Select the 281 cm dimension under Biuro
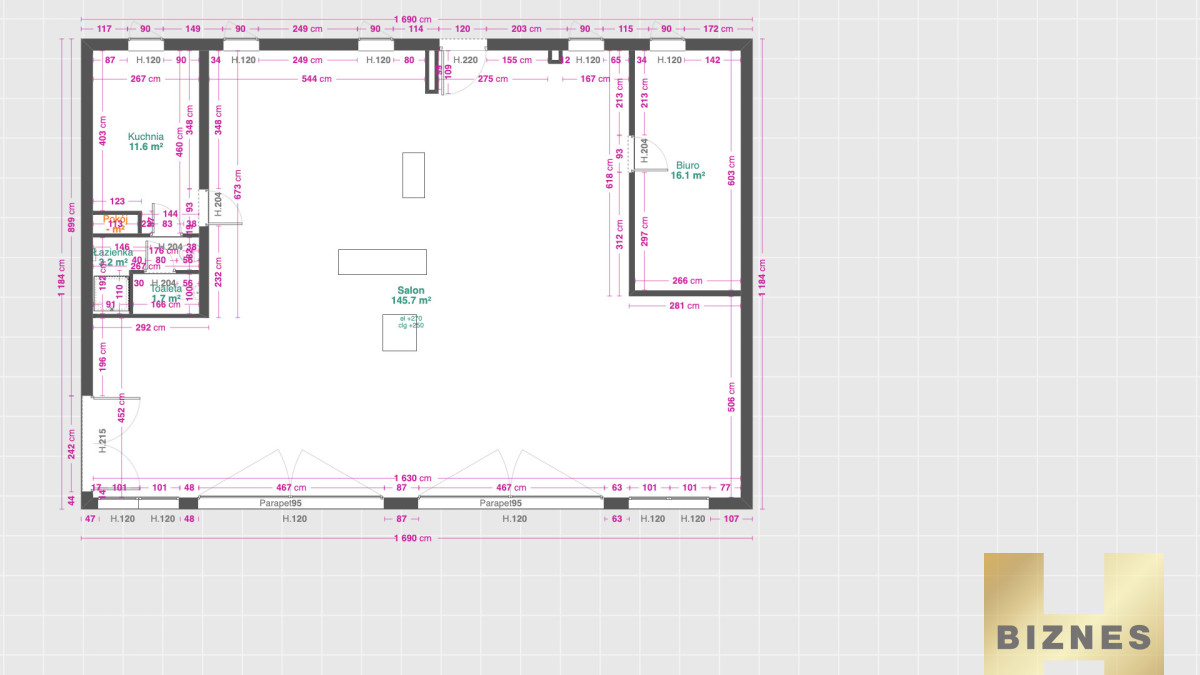The height and width of the screenshot is (675, 1200). coord(683,306)
